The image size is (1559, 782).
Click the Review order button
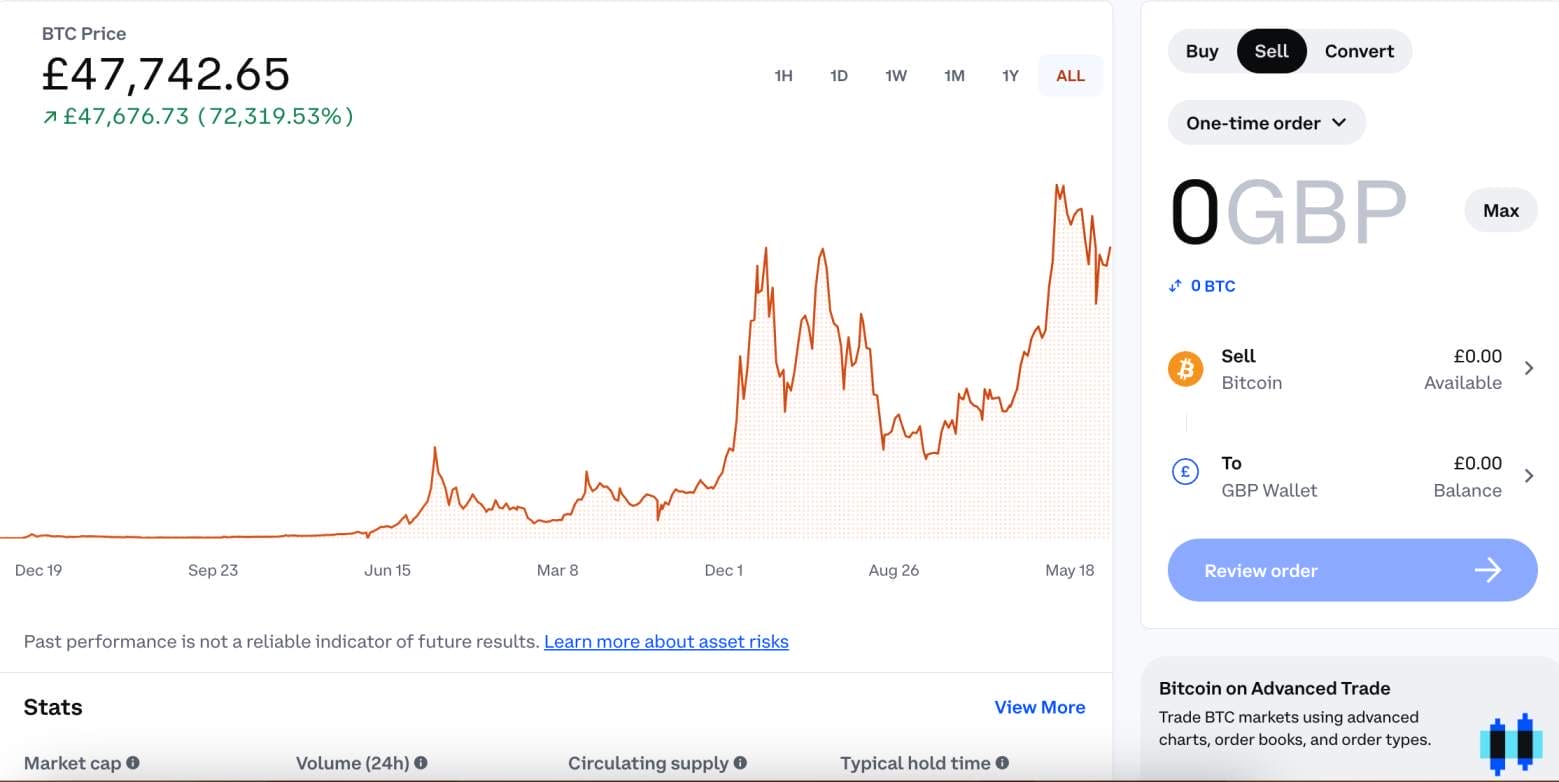pyautogui.click(x=1351, y=570)
